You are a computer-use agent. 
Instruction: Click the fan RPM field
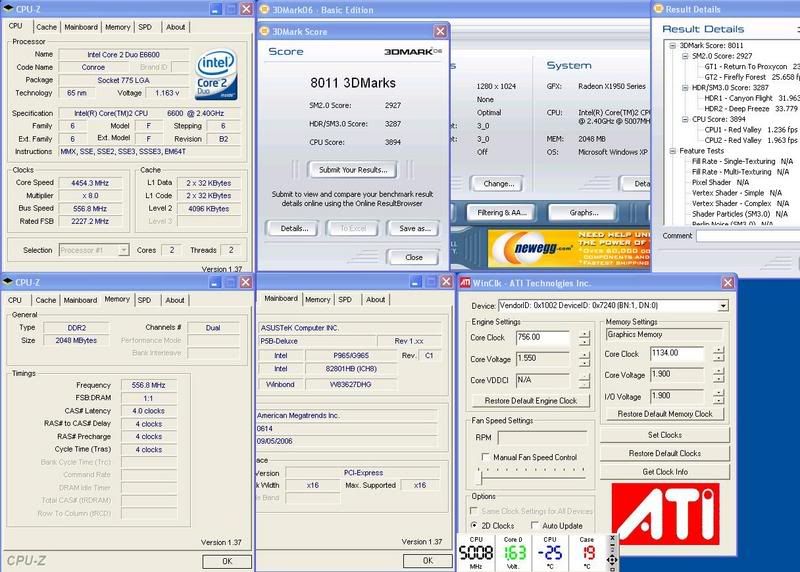point(542,437)
